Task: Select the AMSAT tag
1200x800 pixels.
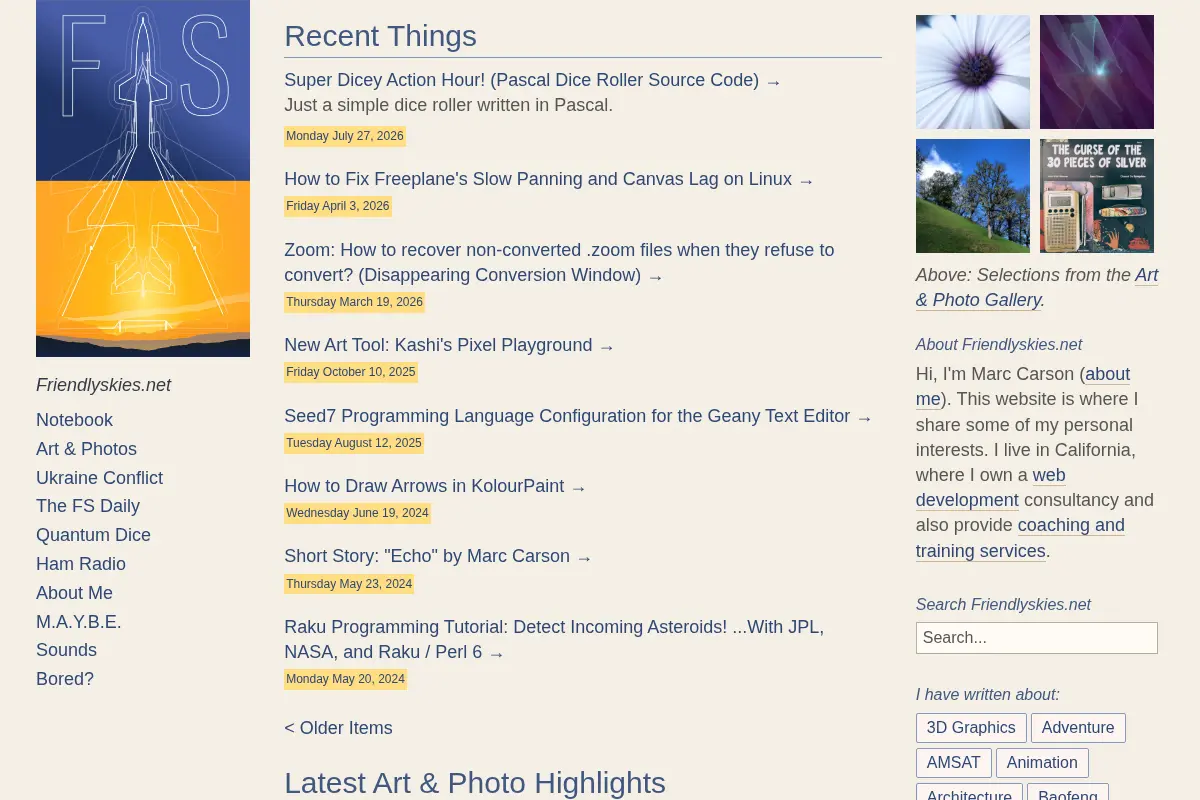Action: click(954, 763)
